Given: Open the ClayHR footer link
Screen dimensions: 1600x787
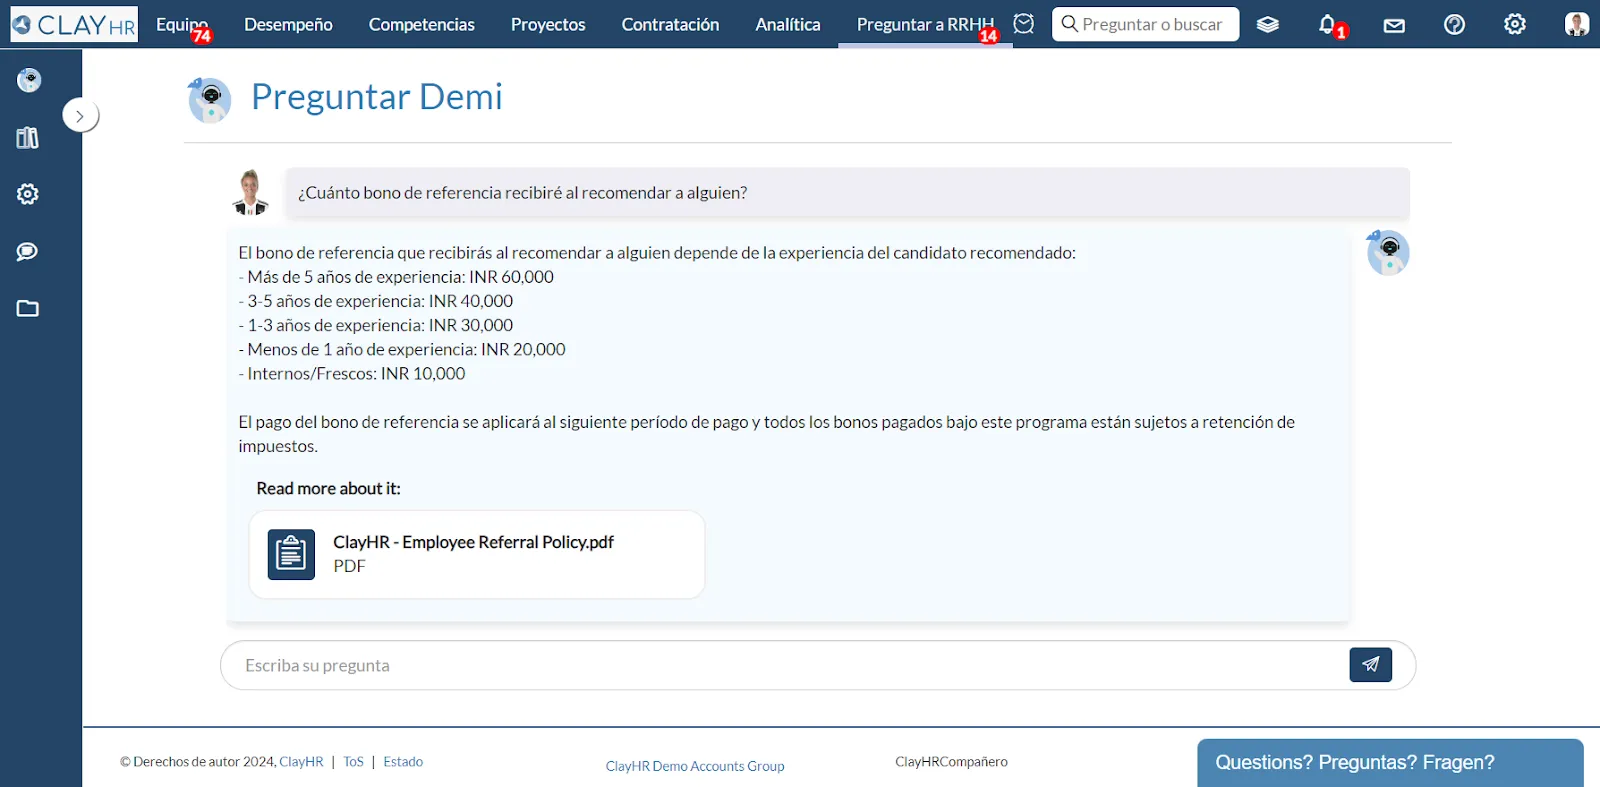Looking at the screenshot, I should click(301, 762).
